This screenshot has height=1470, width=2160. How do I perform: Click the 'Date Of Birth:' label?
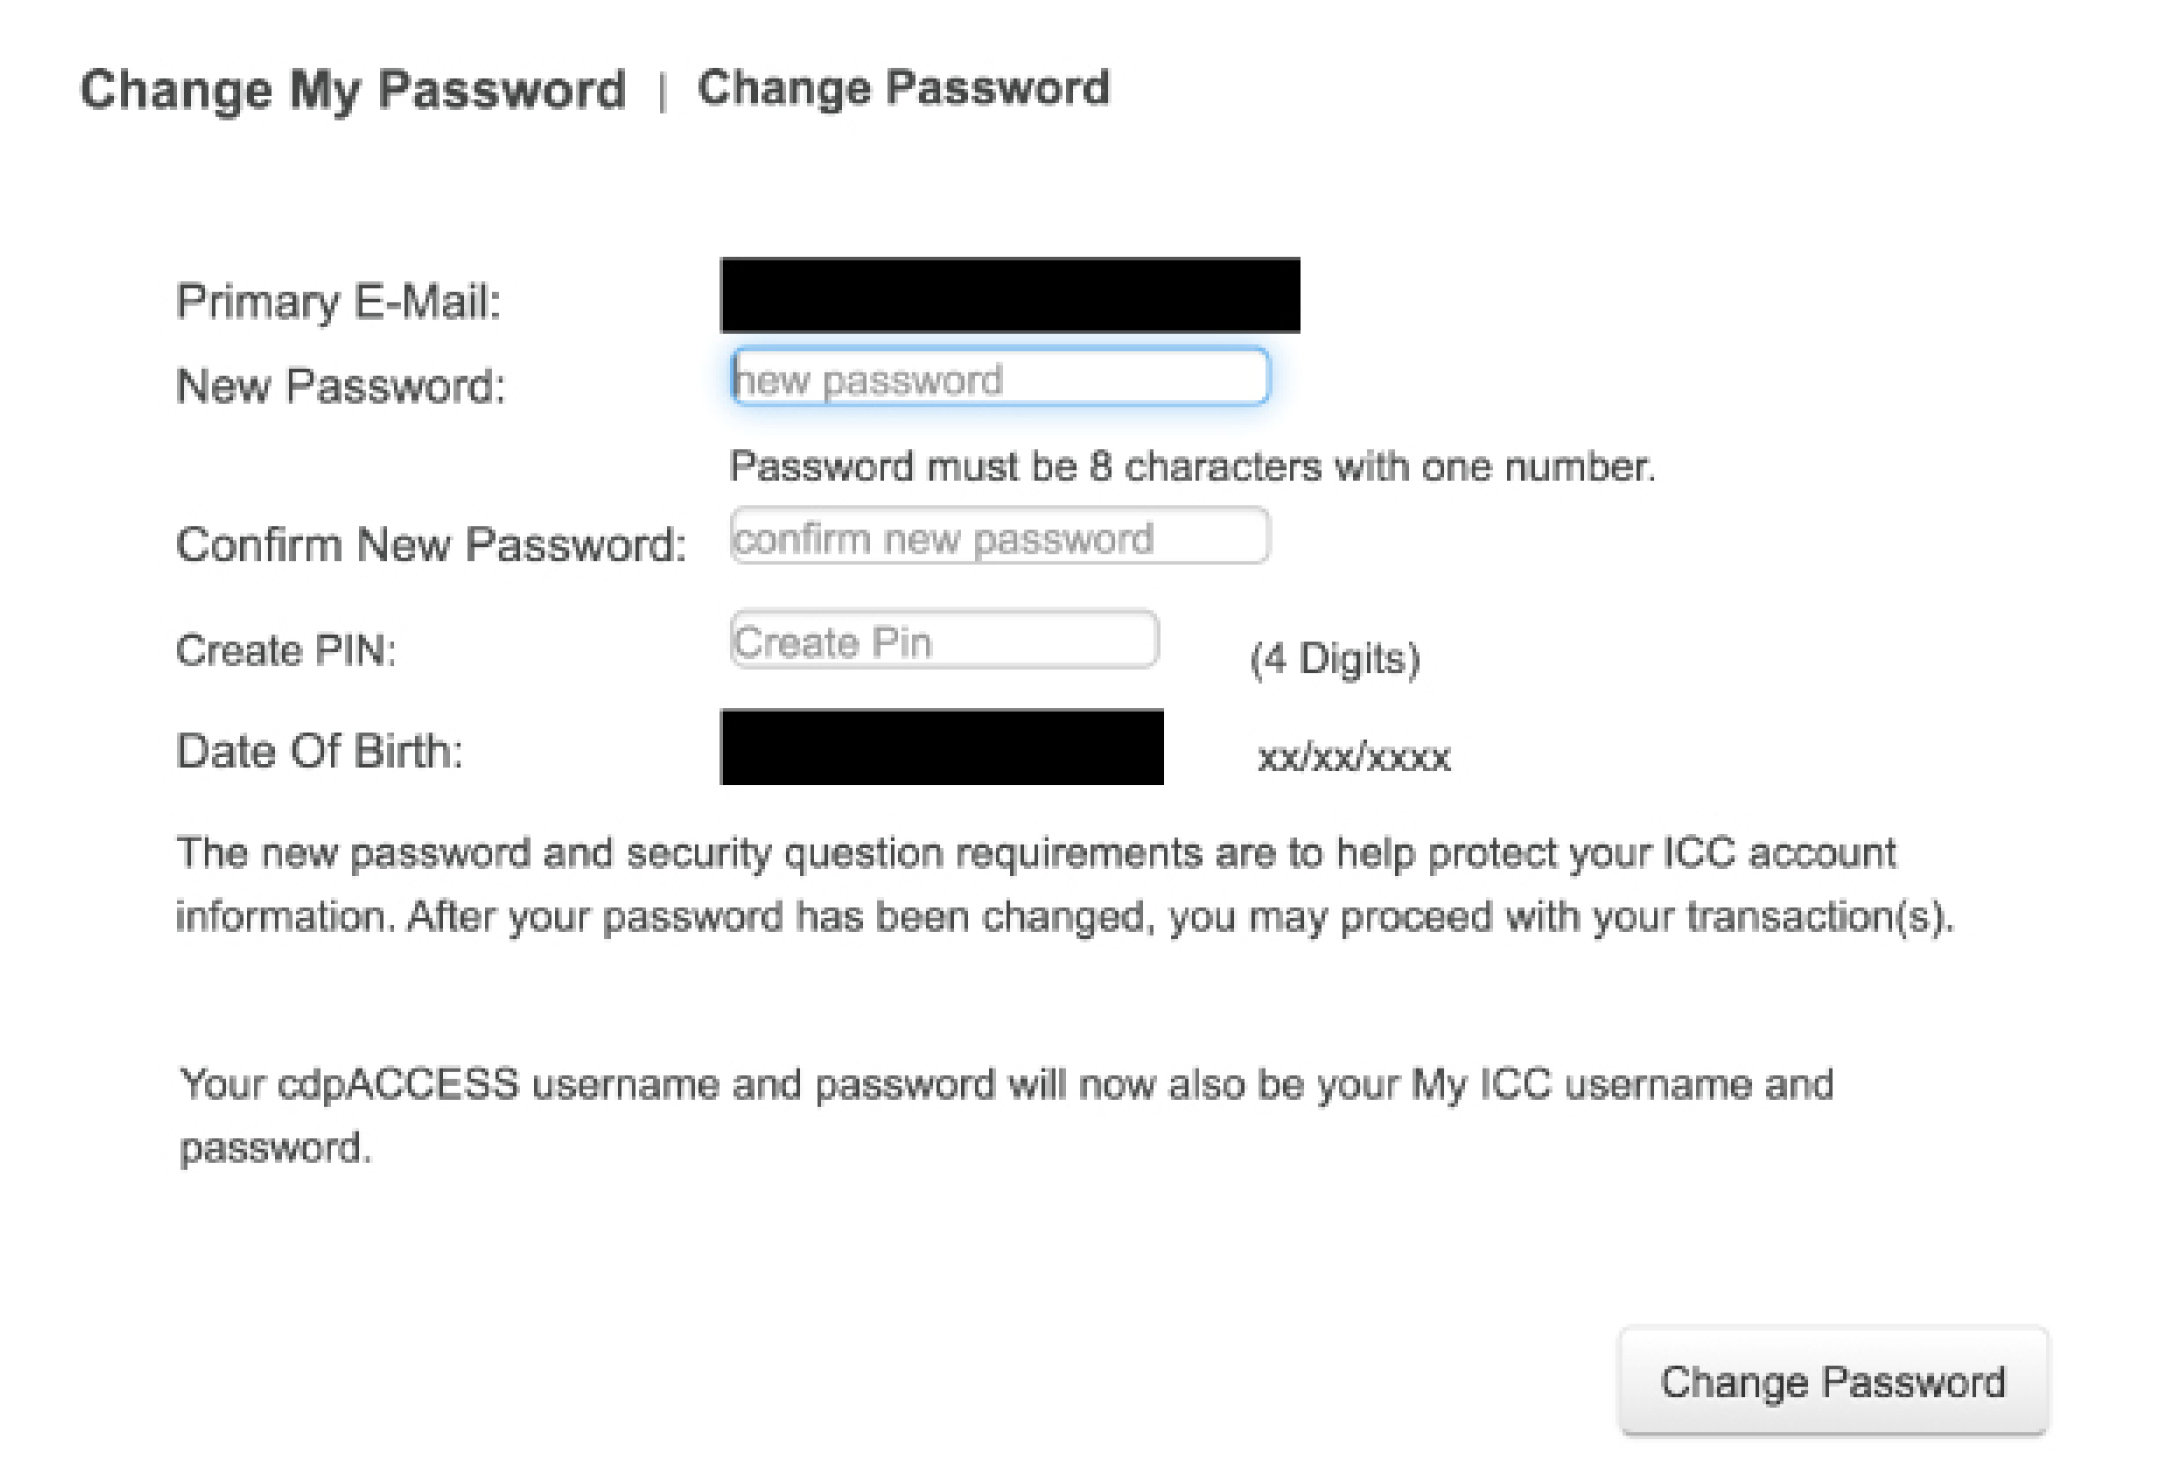pyautogui.click(x=319, y=751)
